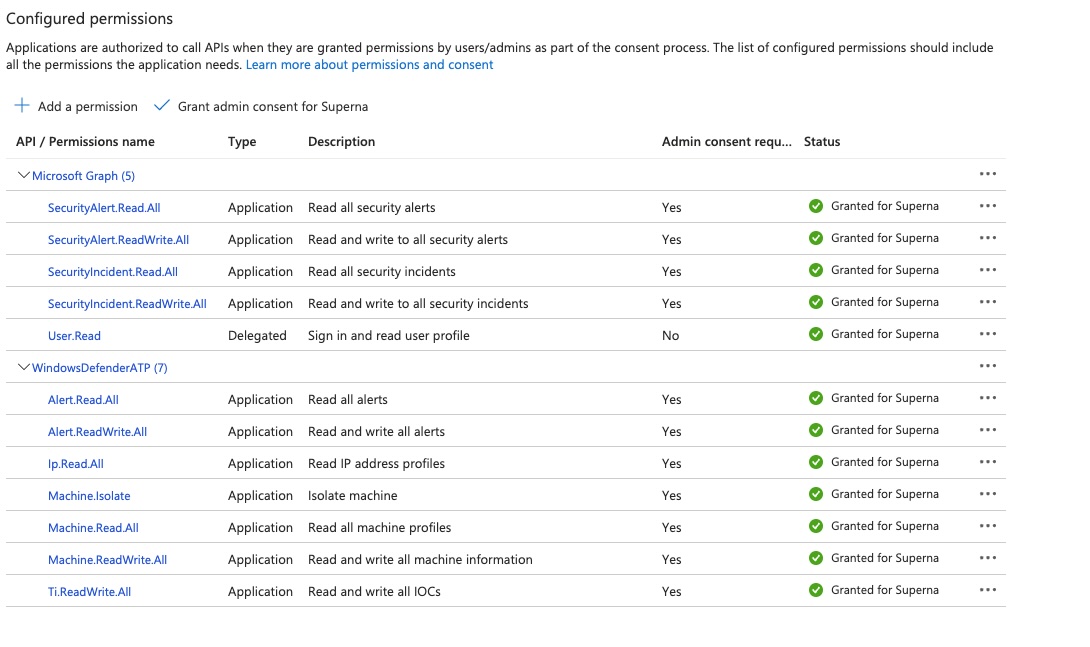Click the ellipsis icon on the WindowsDefenderATP row
The height and width of the screenshot is (647, 1090).
click(x=988, y=366)
